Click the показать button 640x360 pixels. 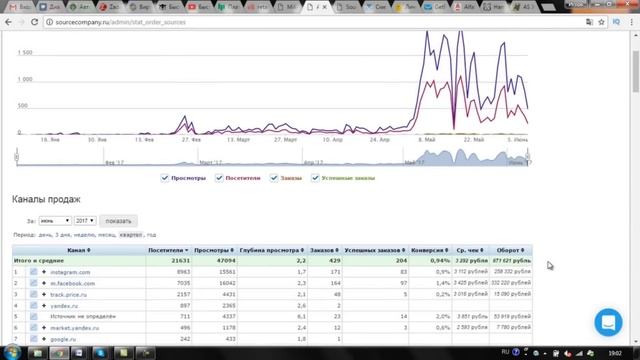coord(118,221)
